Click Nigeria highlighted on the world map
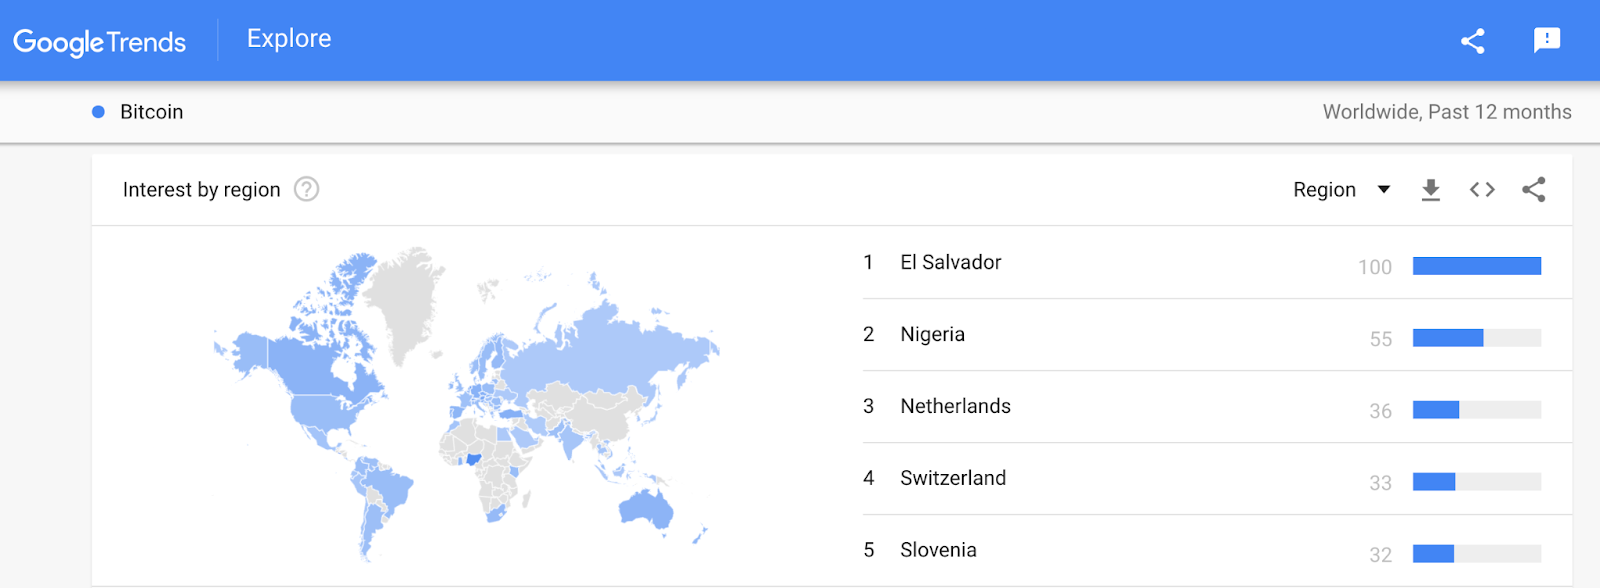Image resolution: width=1600 pixels, height=588 pixels. point(474,459)
